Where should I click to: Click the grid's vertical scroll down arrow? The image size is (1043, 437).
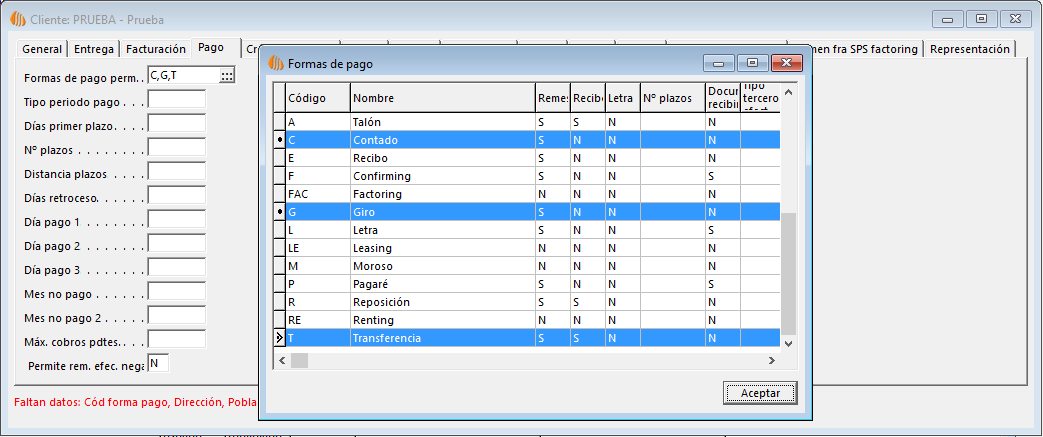pos(788,342)
